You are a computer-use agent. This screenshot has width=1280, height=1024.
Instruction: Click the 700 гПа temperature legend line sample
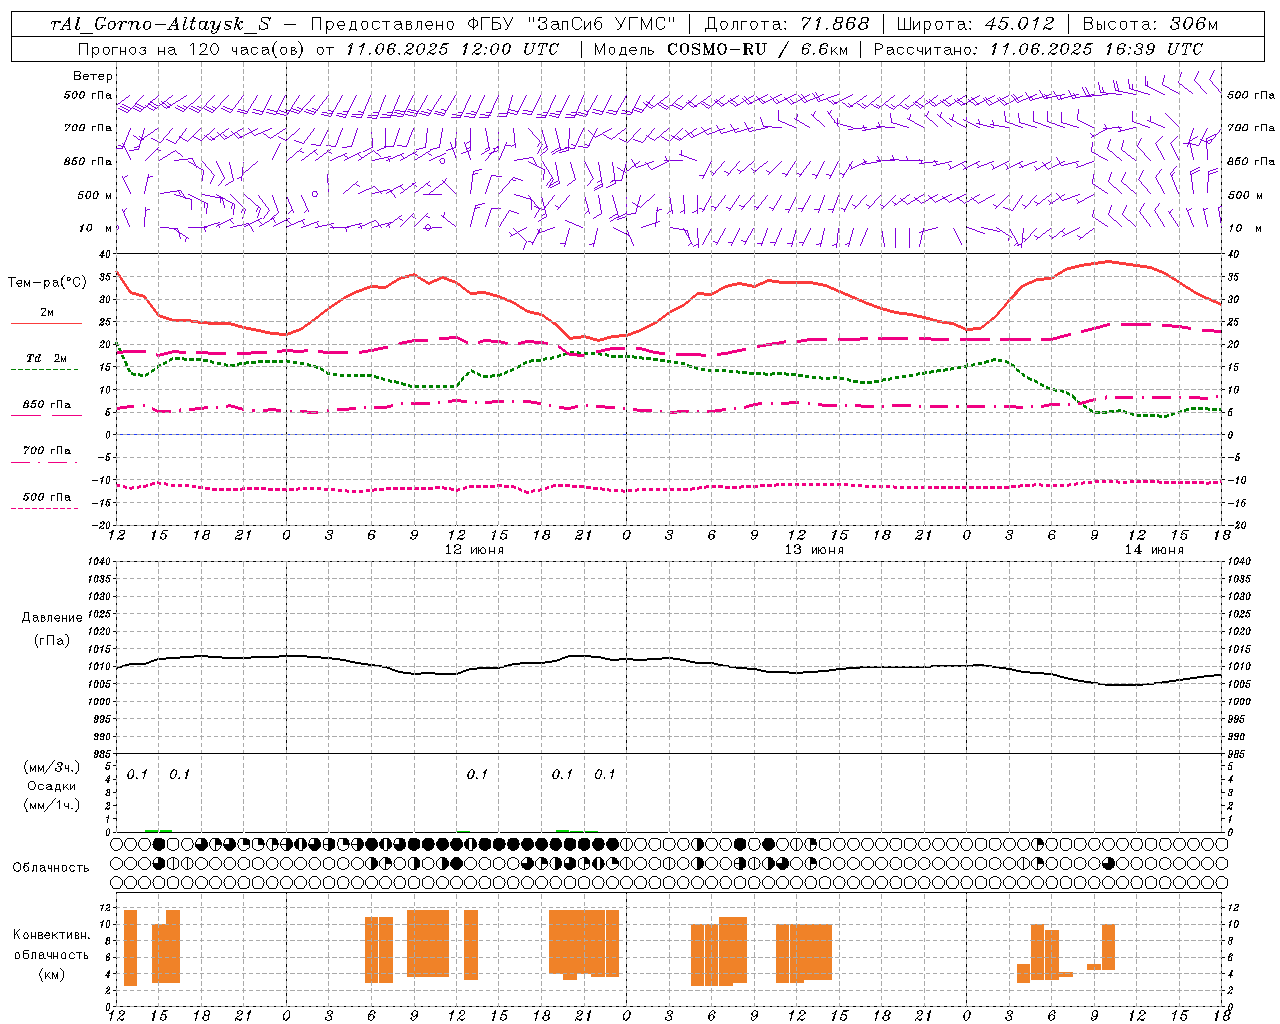point(44,462)
